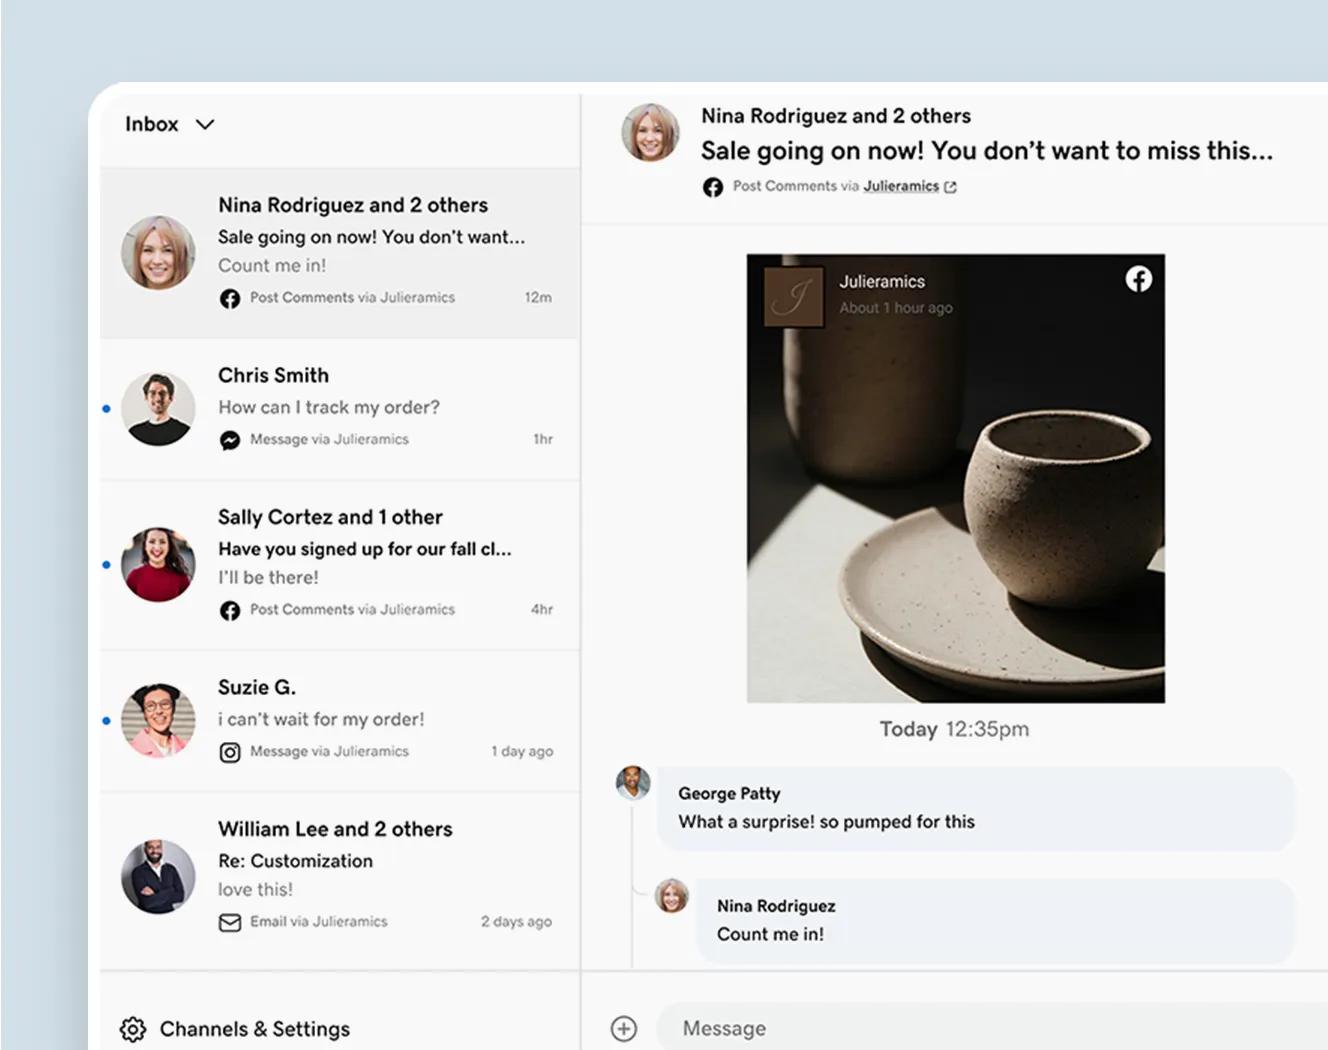Click the '2 days ago' timestamp
The height and width of the screenshot is (1050, 1328).
516,921
